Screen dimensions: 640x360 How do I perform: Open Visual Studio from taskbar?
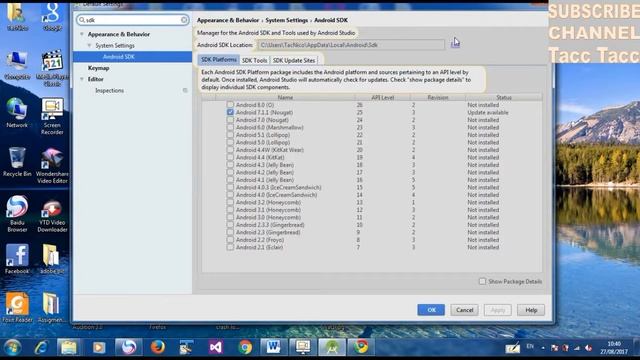point(216,347)
